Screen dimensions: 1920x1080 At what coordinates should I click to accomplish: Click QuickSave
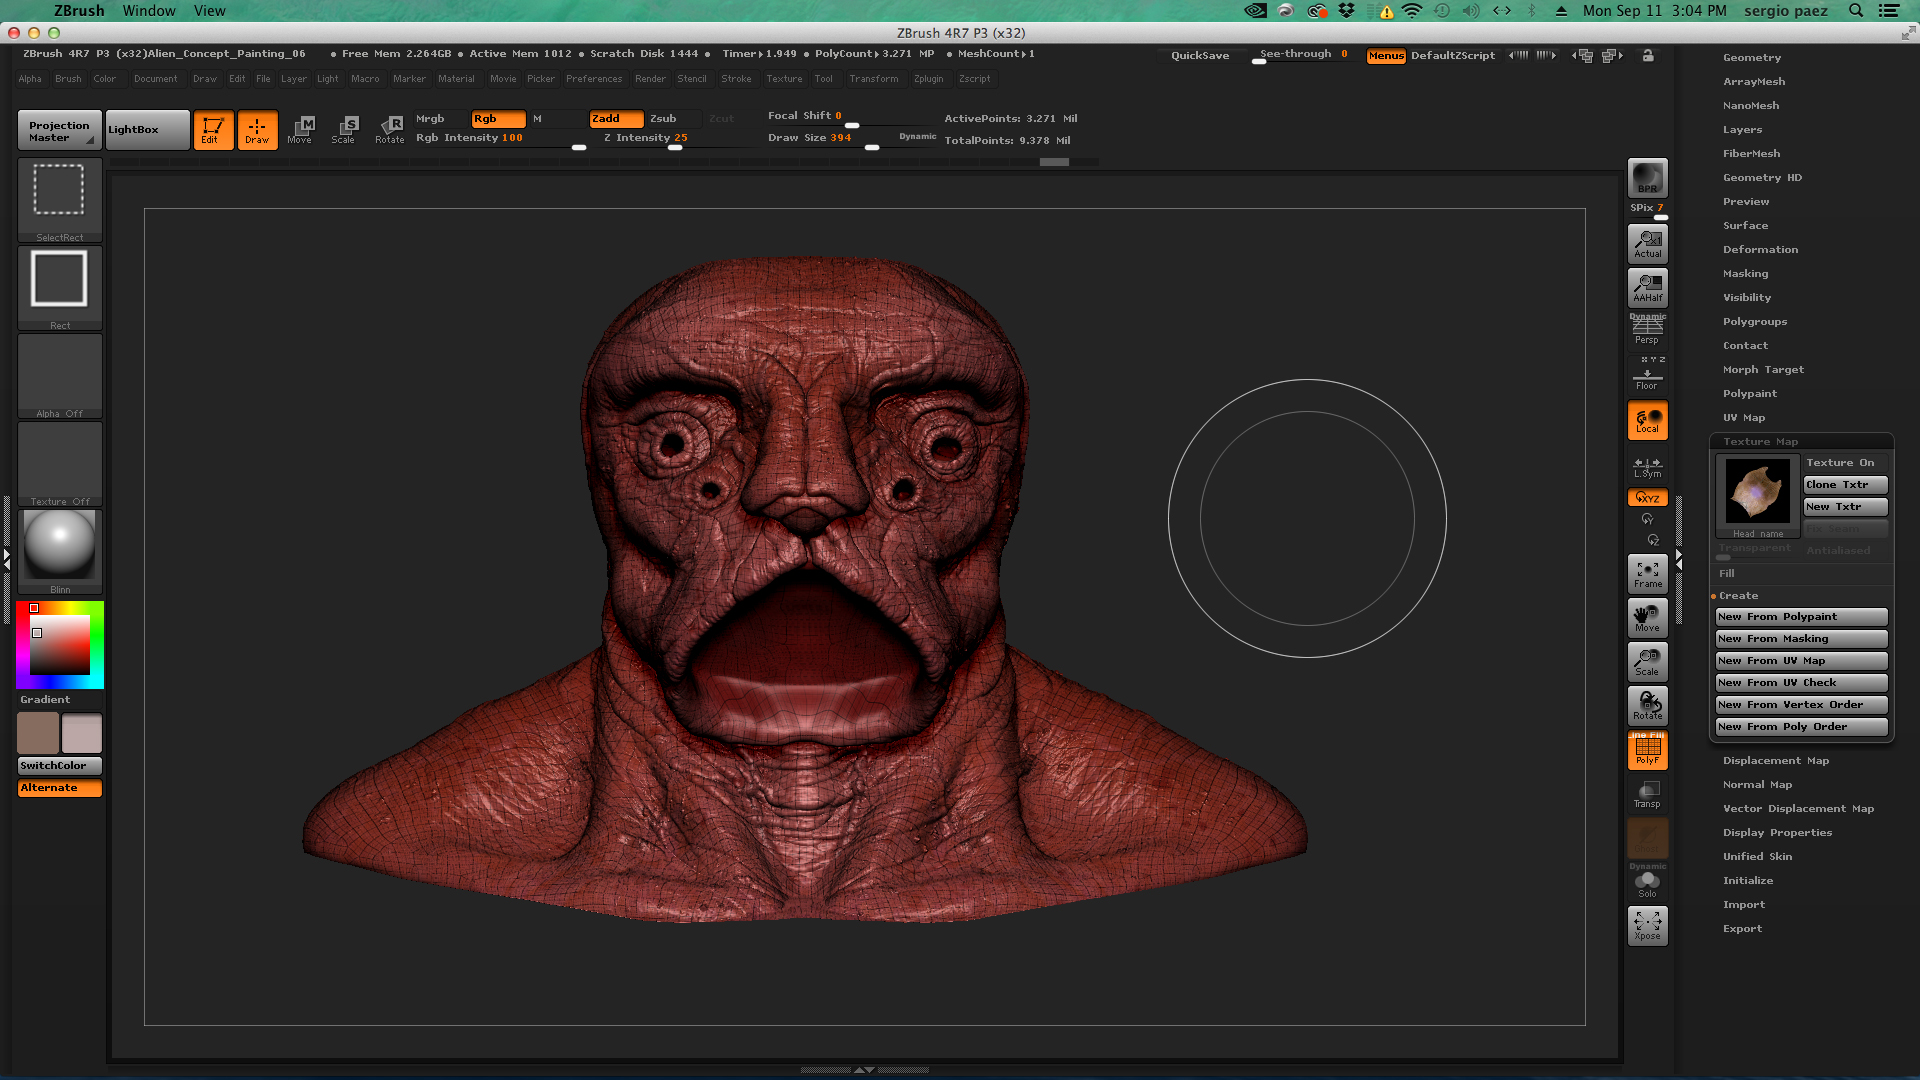tap(1200, 56)
